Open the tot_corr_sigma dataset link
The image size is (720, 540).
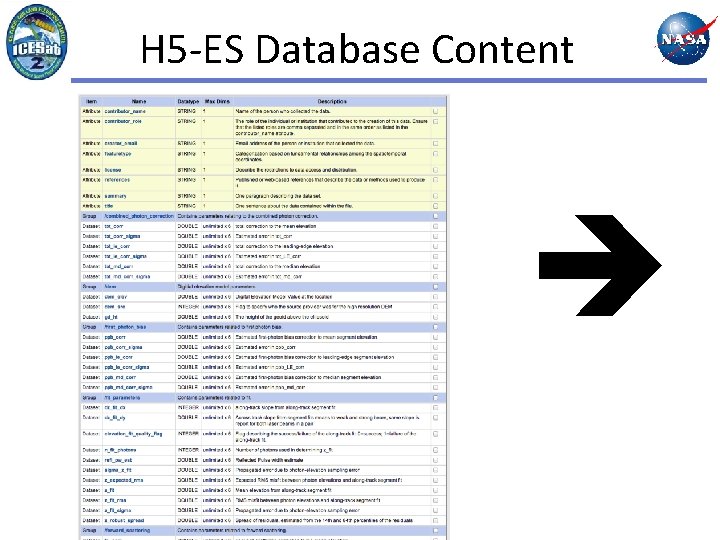[122, 236]
